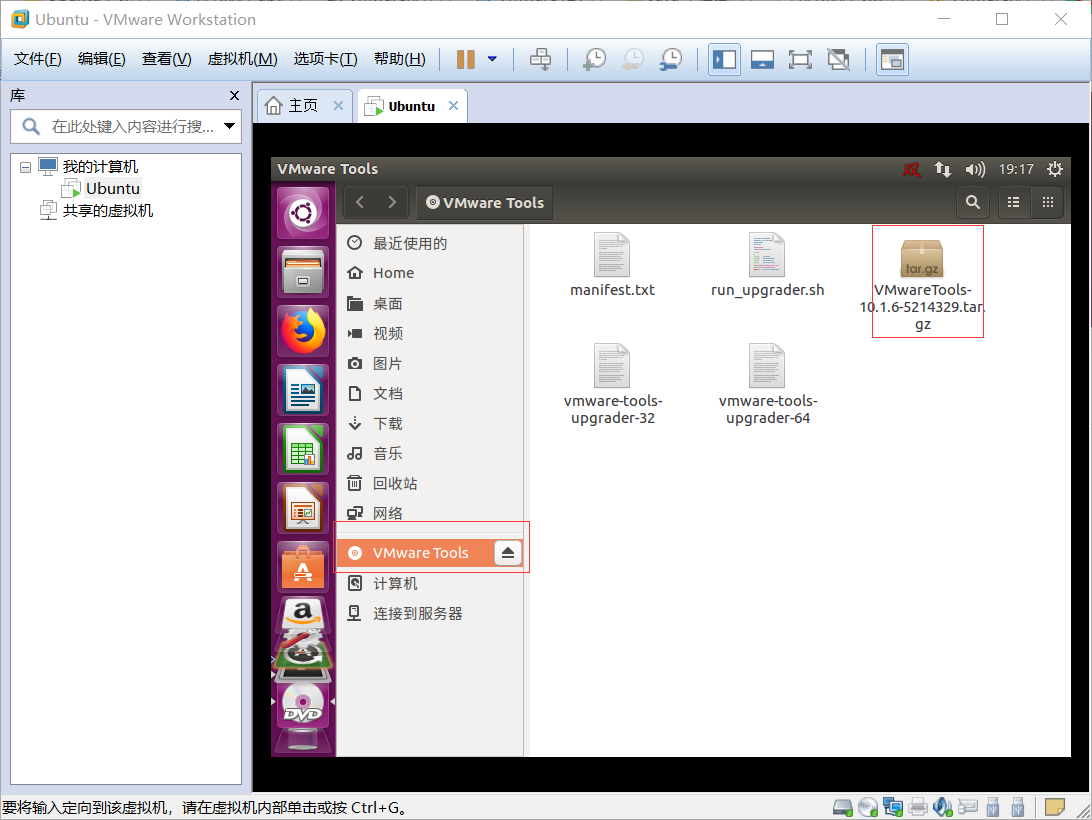The width and height of the screenshot is (1092, 820).
Task: Click the VMware Tools path bar button
Action: pyautogui.click(x=485, y=203)
